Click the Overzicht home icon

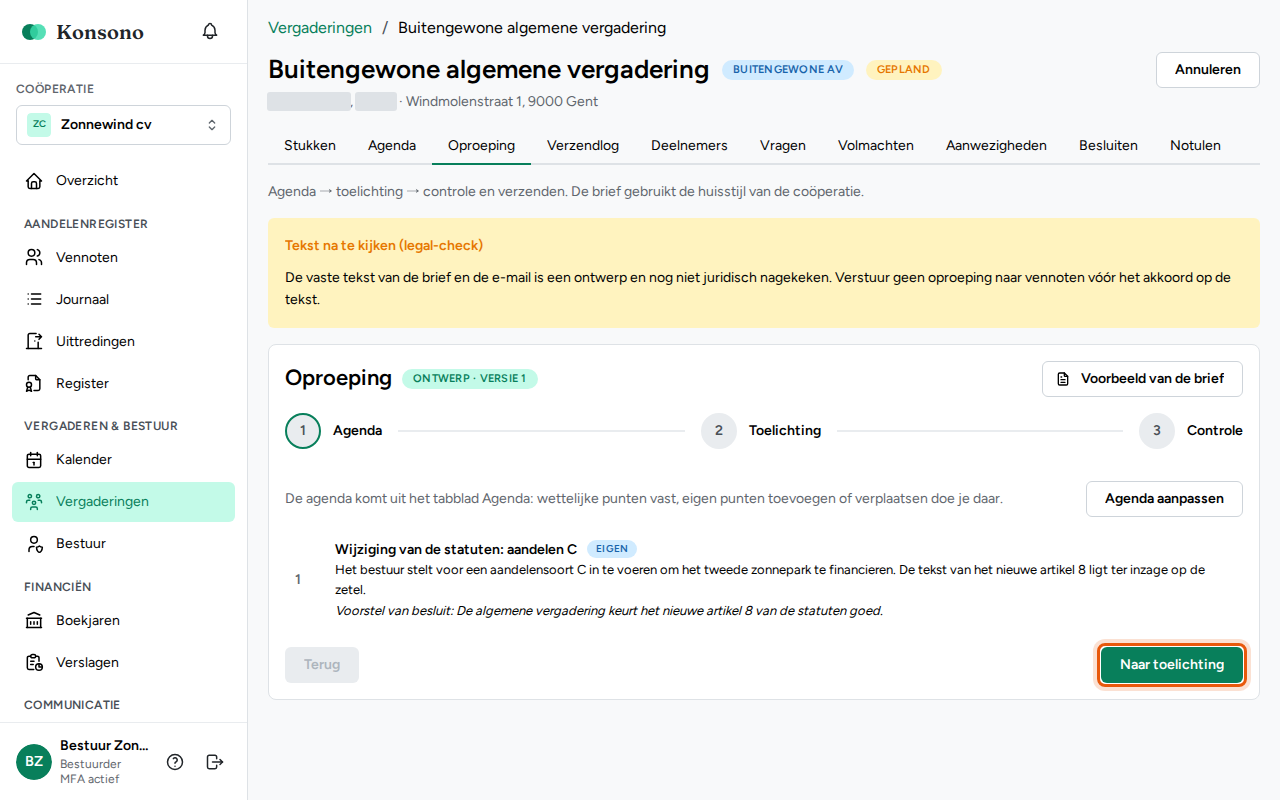(x=34, y=181)
